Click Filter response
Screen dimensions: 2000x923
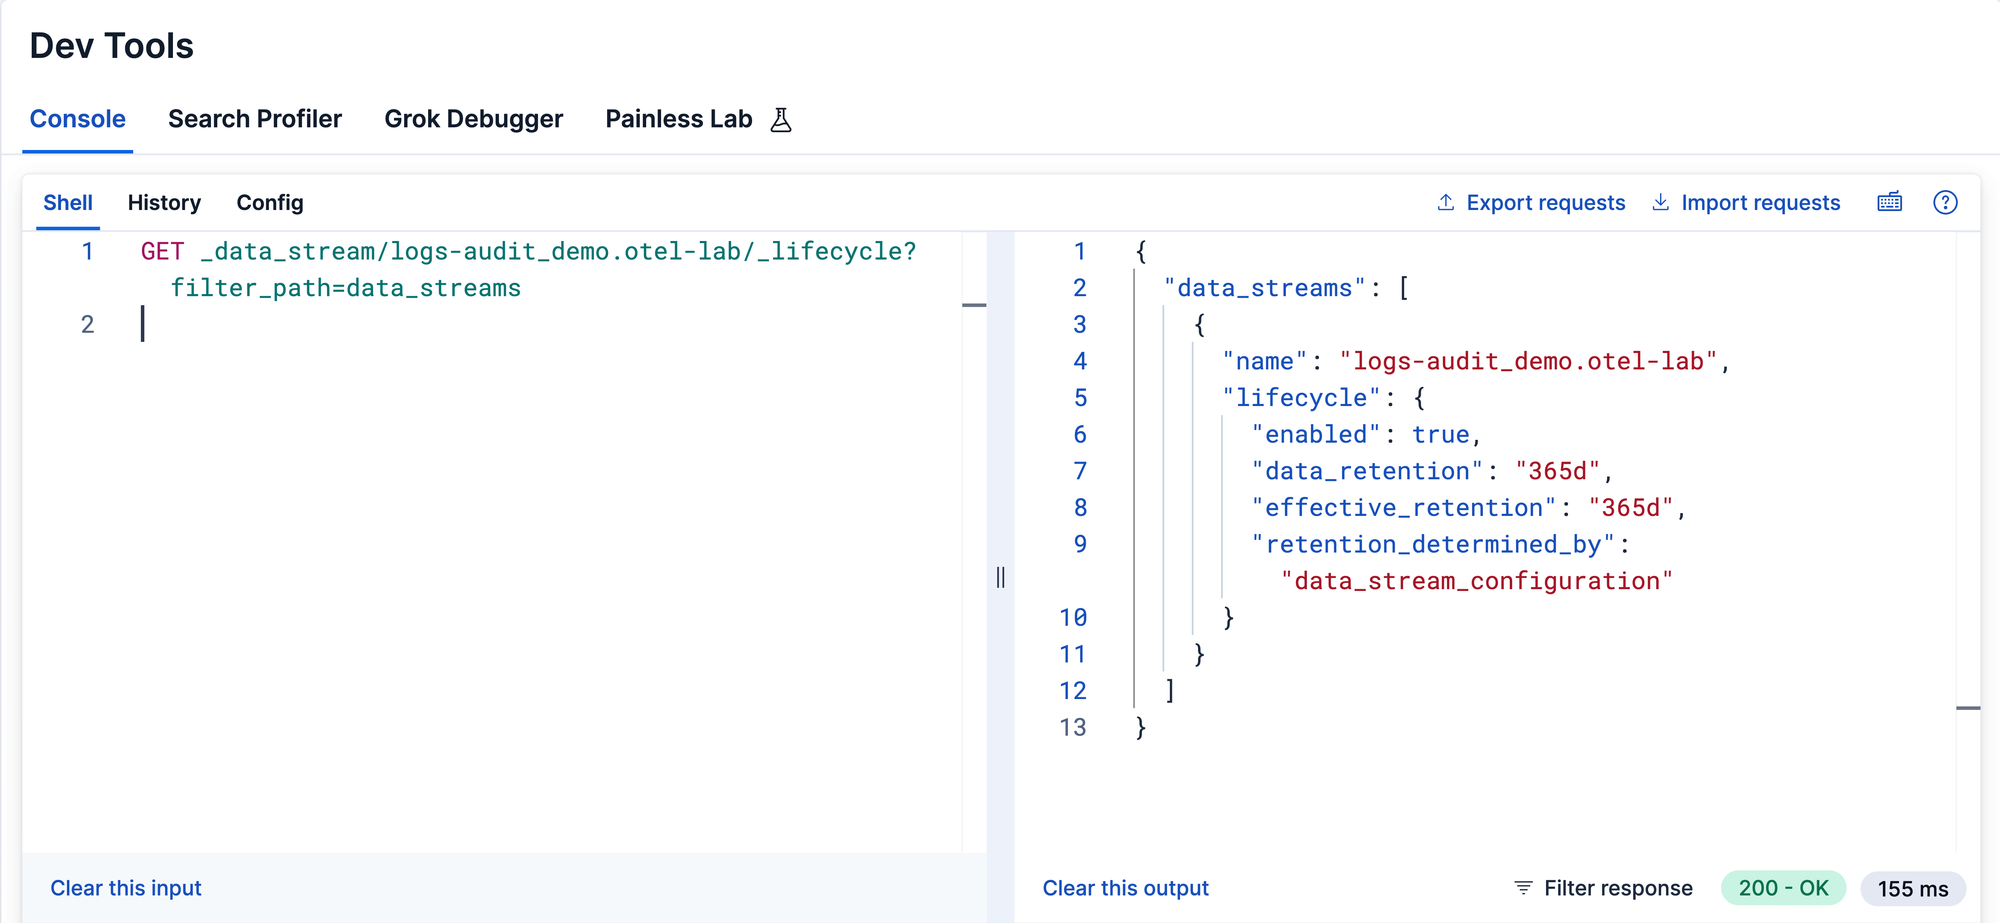click(x=1618, y=888)
